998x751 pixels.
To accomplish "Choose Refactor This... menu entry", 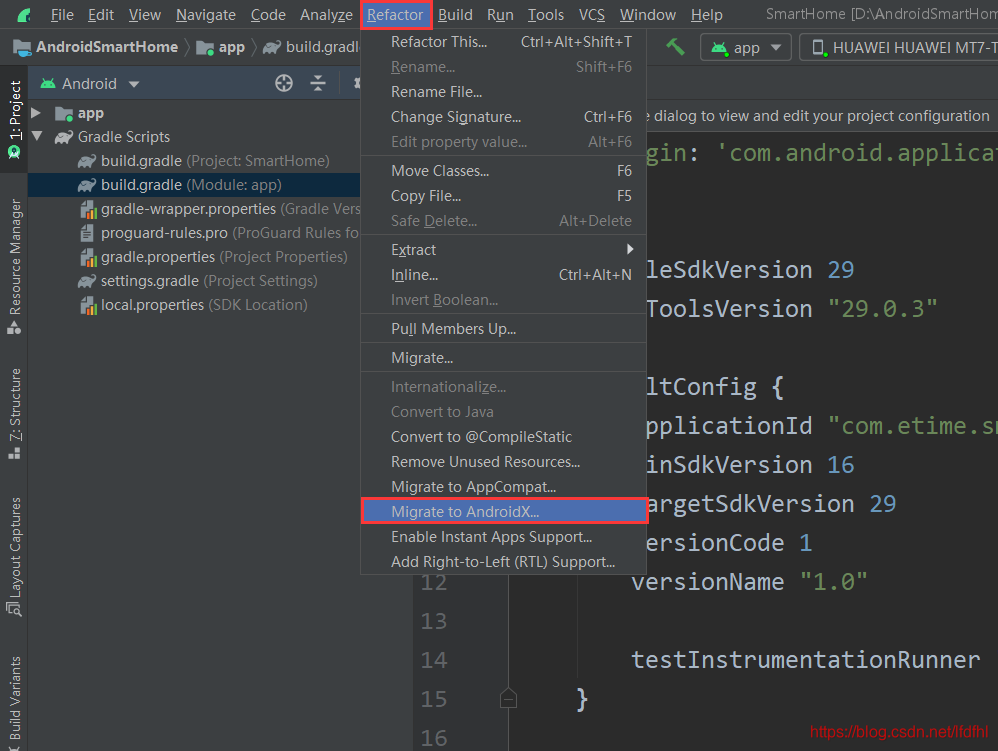I will (x=503, y=42).
